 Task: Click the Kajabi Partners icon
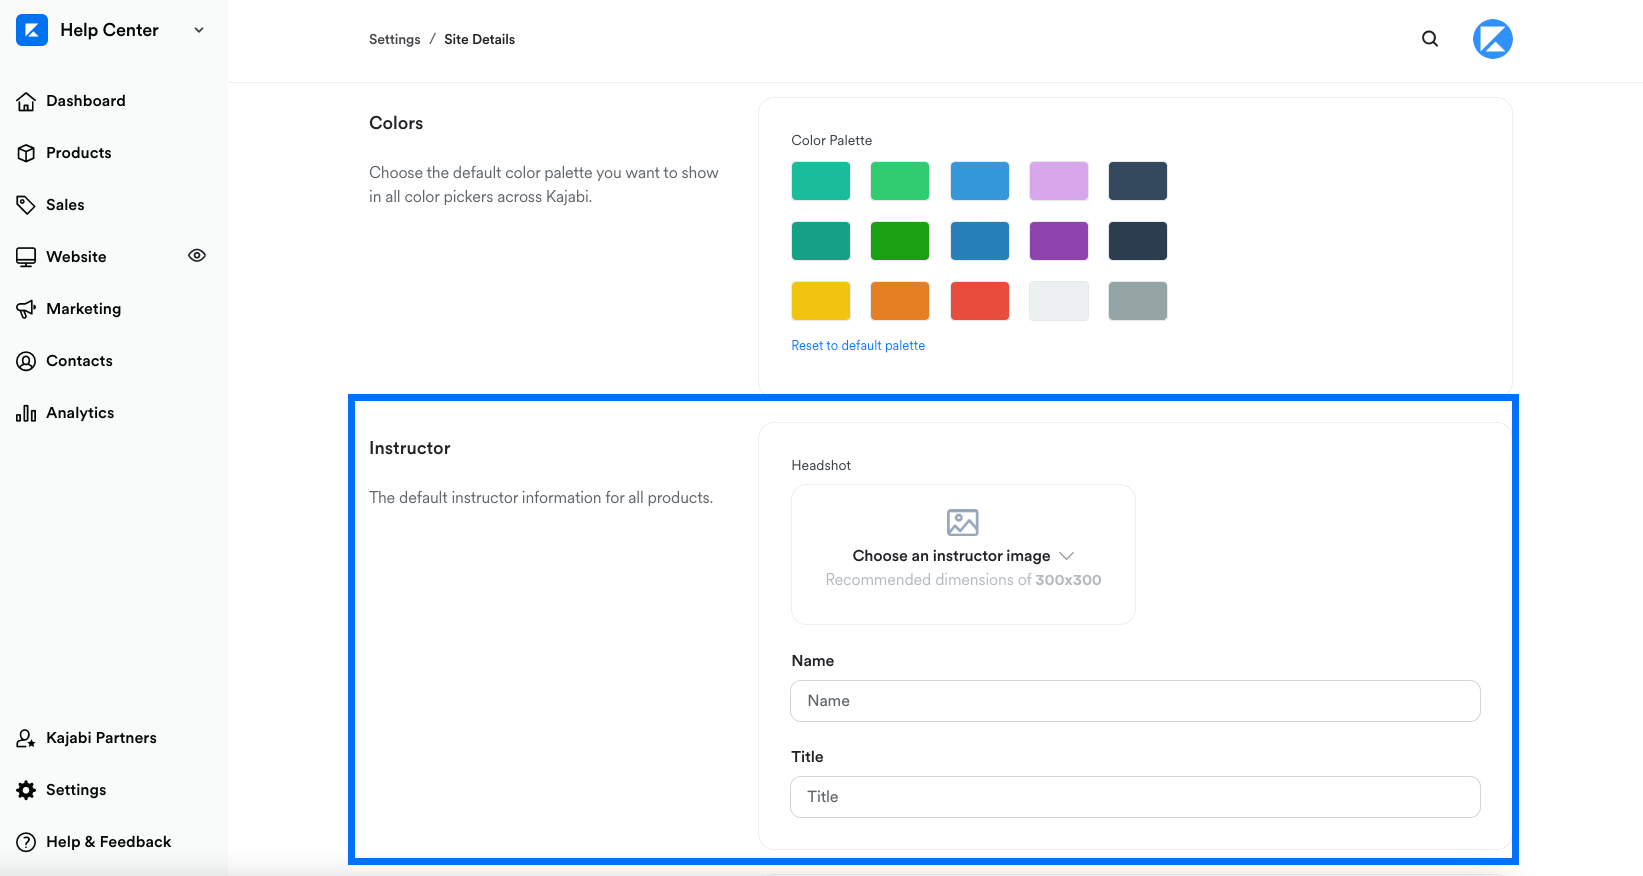coord(26,738)
